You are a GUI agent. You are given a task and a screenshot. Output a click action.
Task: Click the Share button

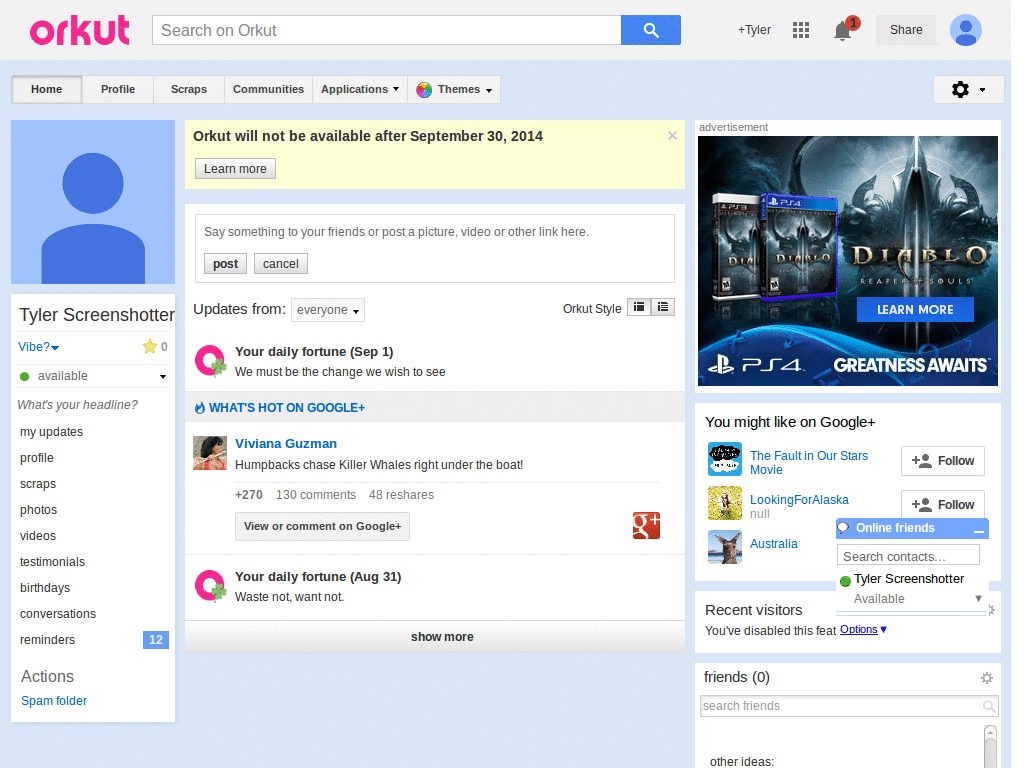[x=906, y=30]
